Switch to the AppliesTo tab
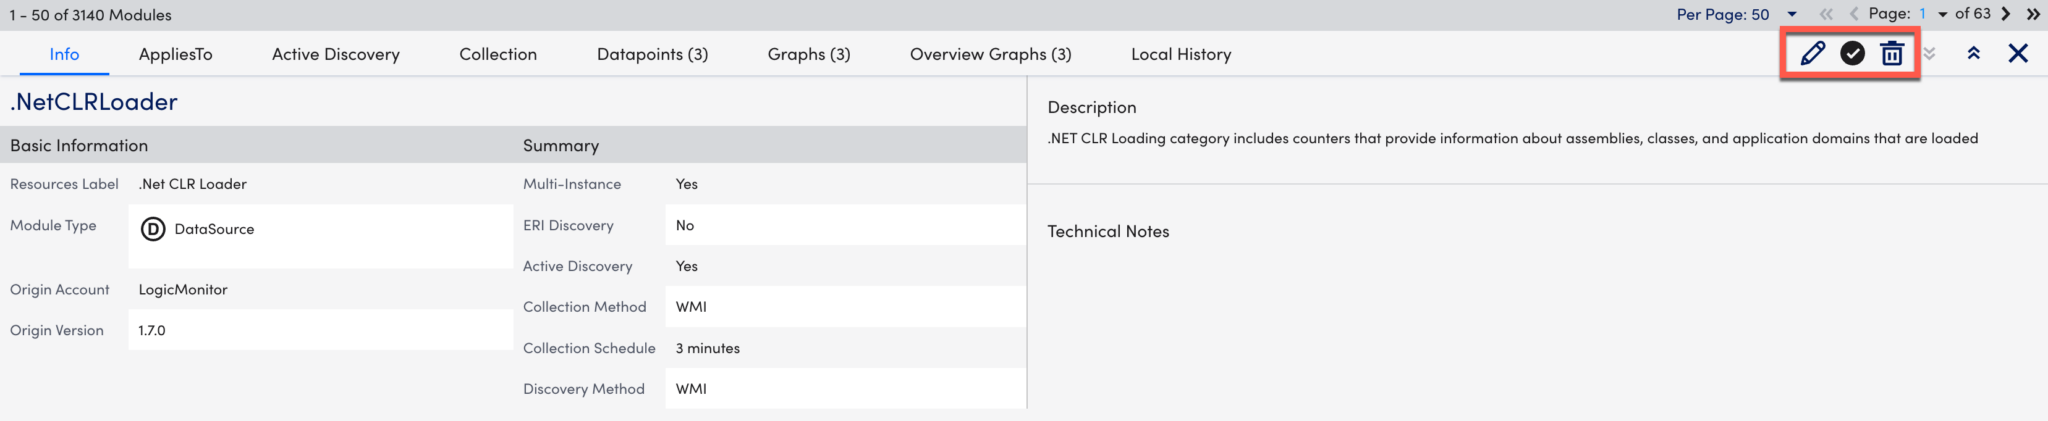The height and width of the screenshot is (421, 2048). coord(176,54)
